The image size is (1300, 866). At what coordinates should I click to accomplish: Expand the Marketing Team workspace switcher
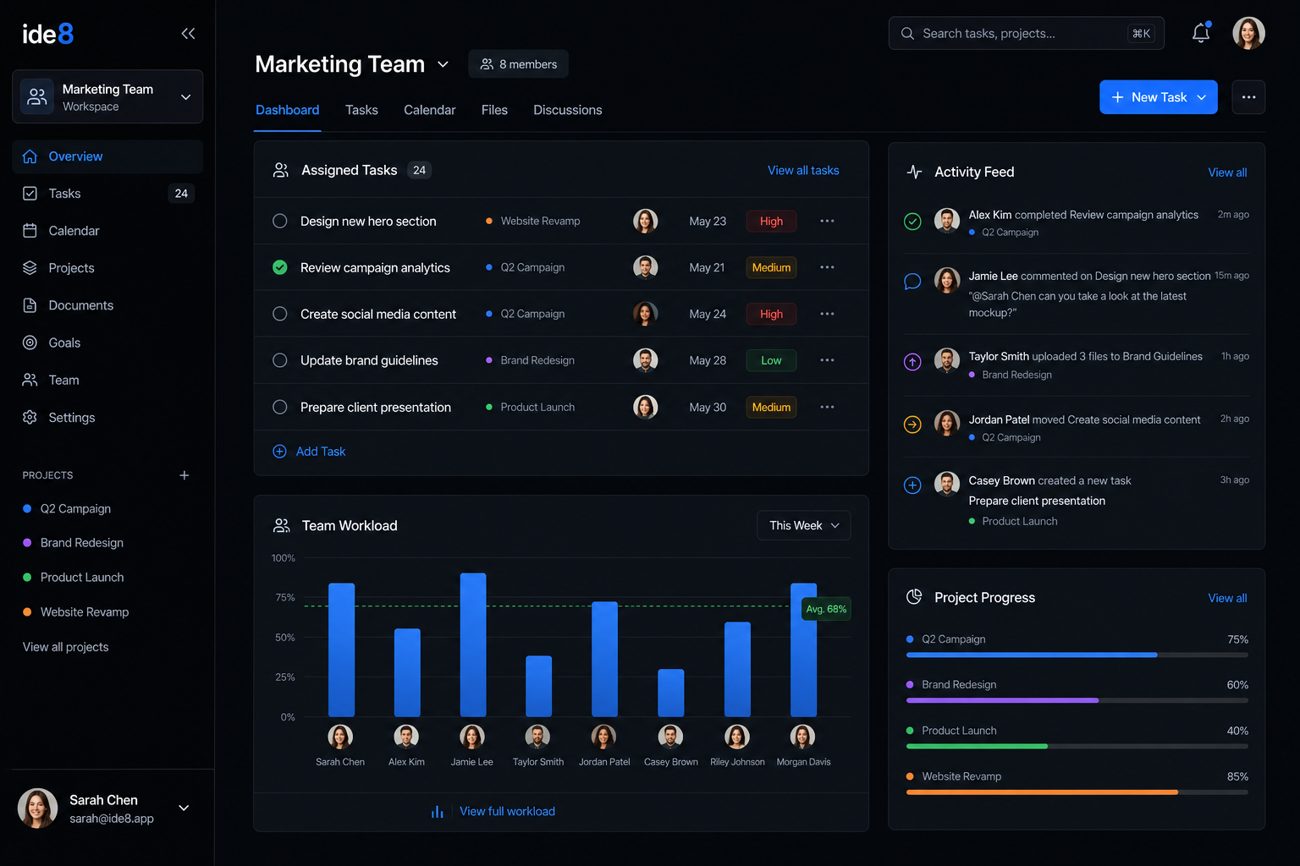pyautogui.click(x=185, y=97)
